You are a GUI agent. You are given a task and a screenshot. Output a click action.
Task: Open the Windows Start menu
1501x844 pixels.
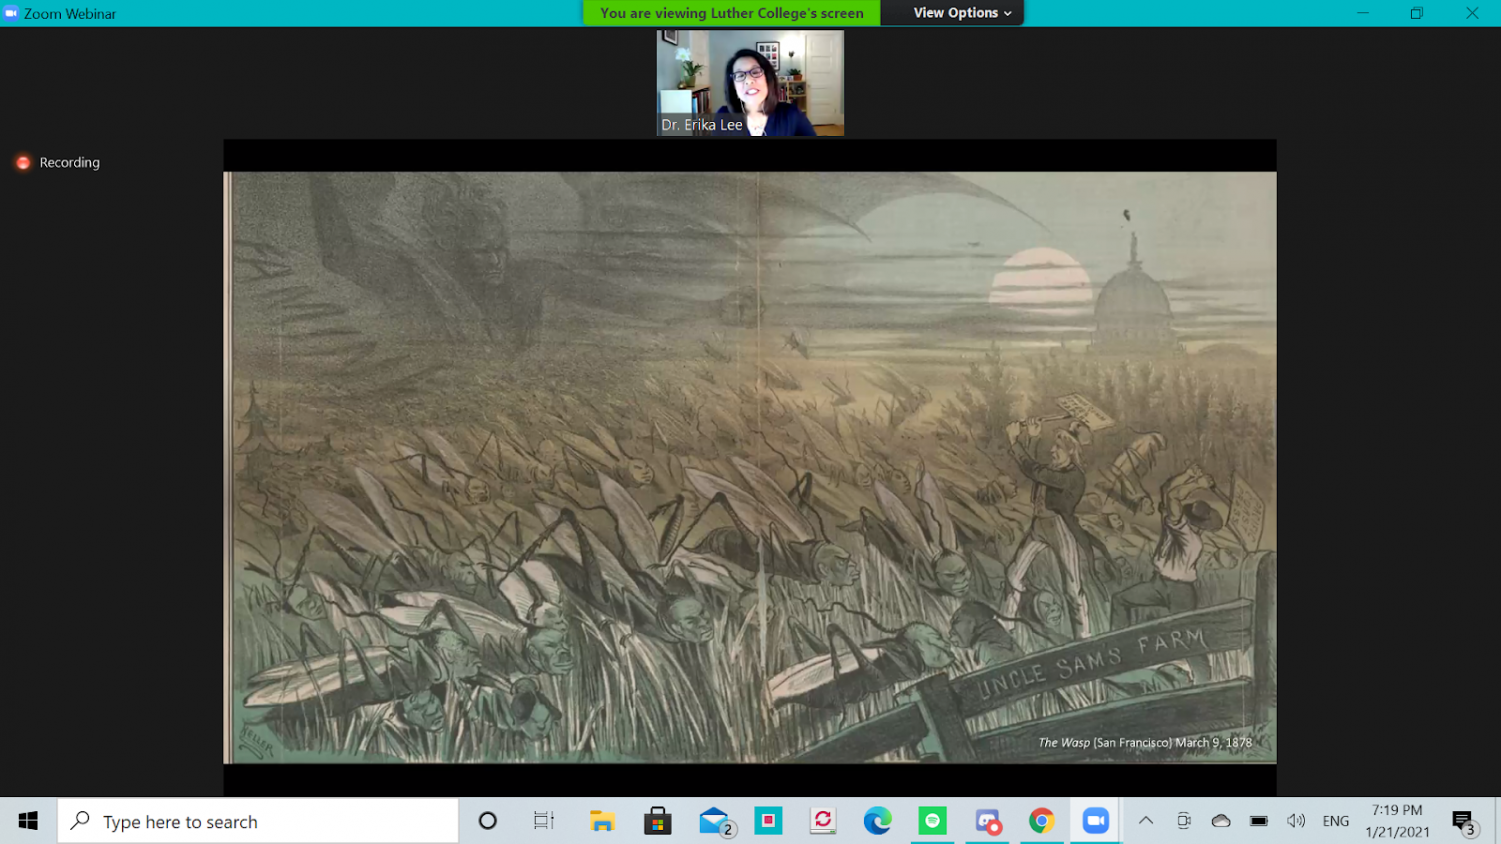pos(28,821)
